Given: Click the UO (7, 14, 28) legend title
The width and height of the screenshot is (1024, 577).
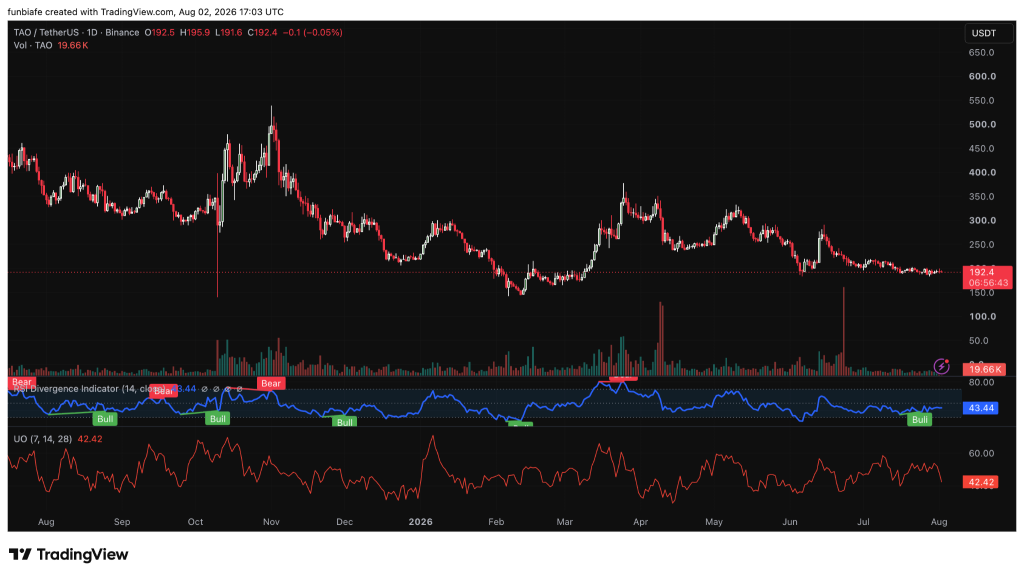Looking at the screenshot, I should (43, 439).
